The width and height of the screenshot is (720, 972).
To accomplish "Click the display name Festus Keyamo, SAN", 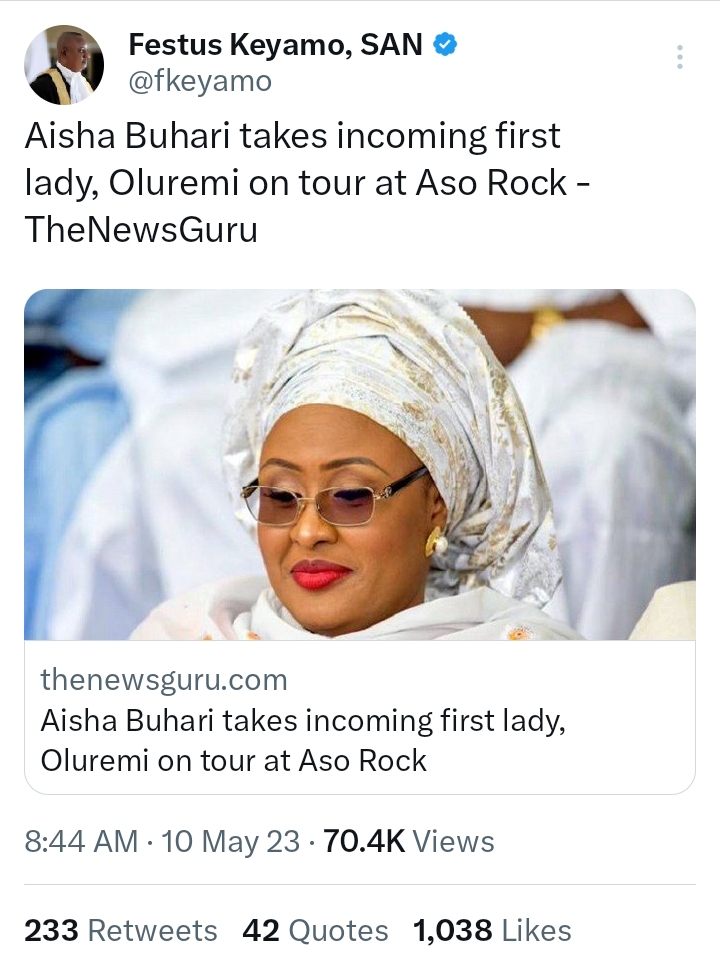I will click(275, 45).
